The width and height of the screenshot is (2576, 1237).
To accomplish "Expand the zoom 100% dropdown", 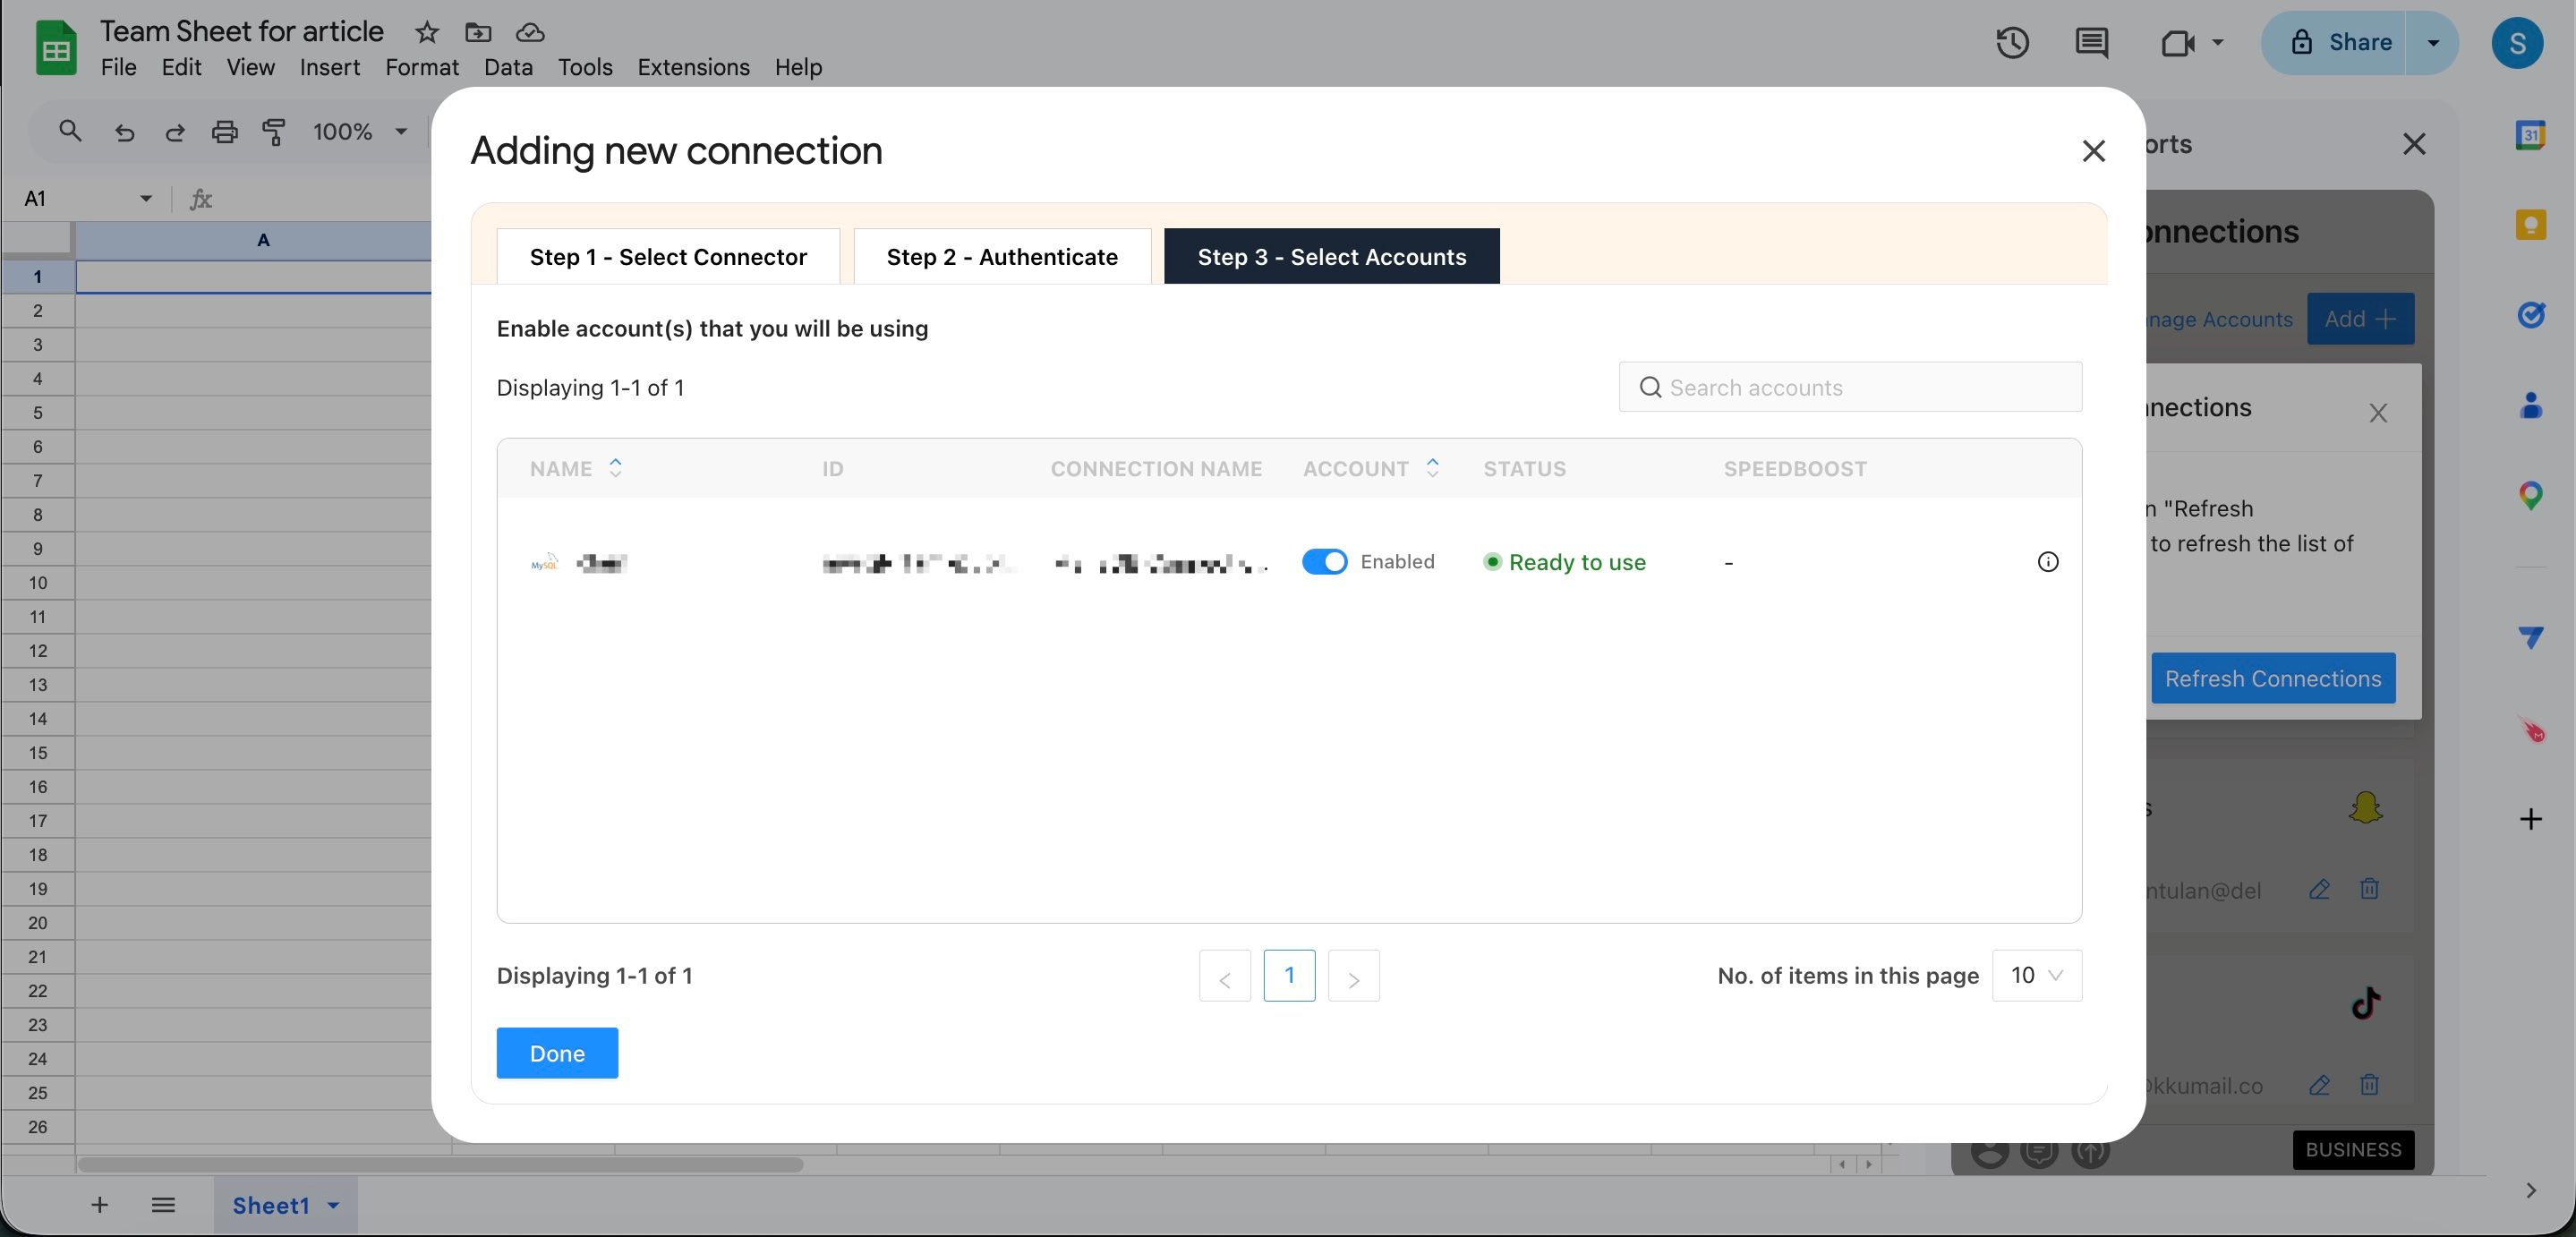I will point(401,131).
